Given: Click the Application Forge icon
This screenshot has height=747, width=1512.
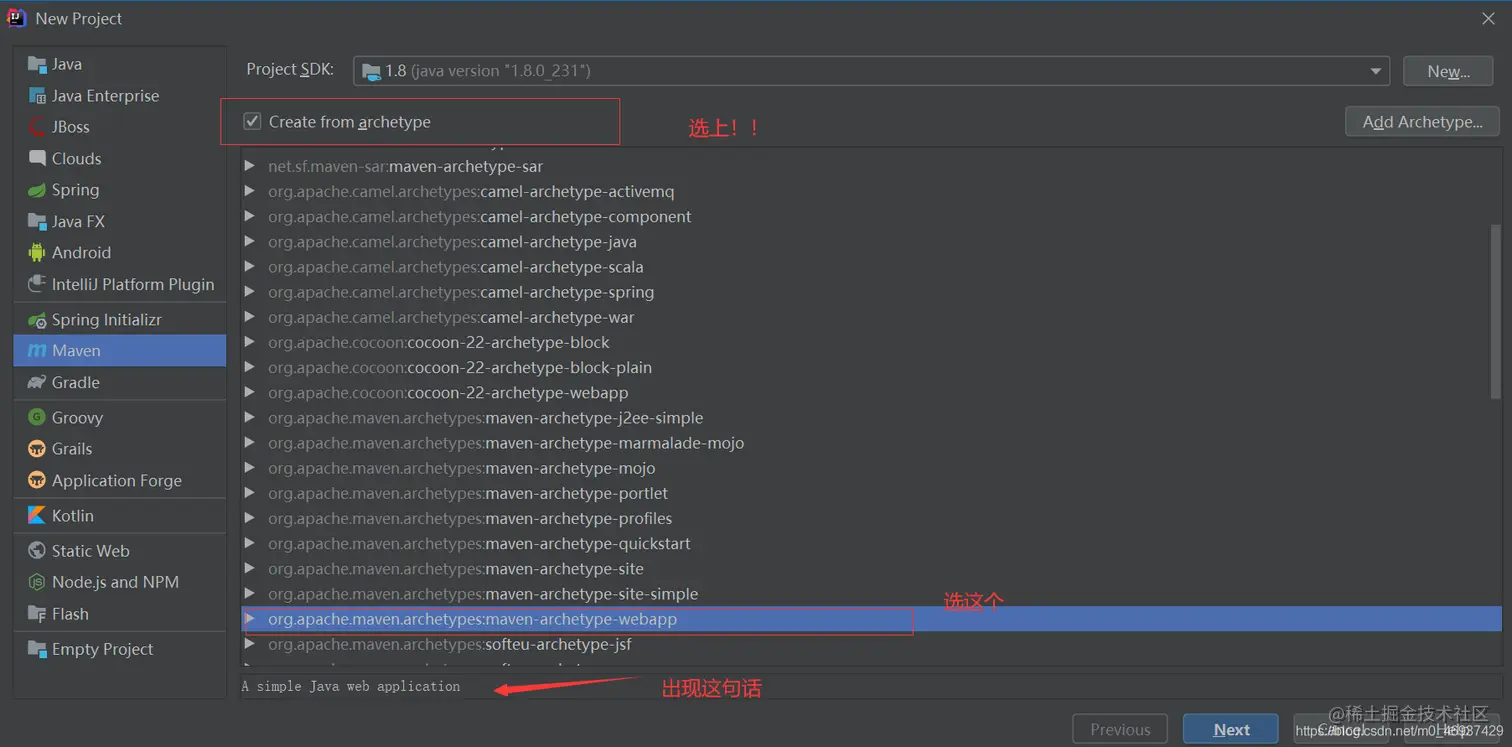Looking at the screenshot, I should pos(37,481).
